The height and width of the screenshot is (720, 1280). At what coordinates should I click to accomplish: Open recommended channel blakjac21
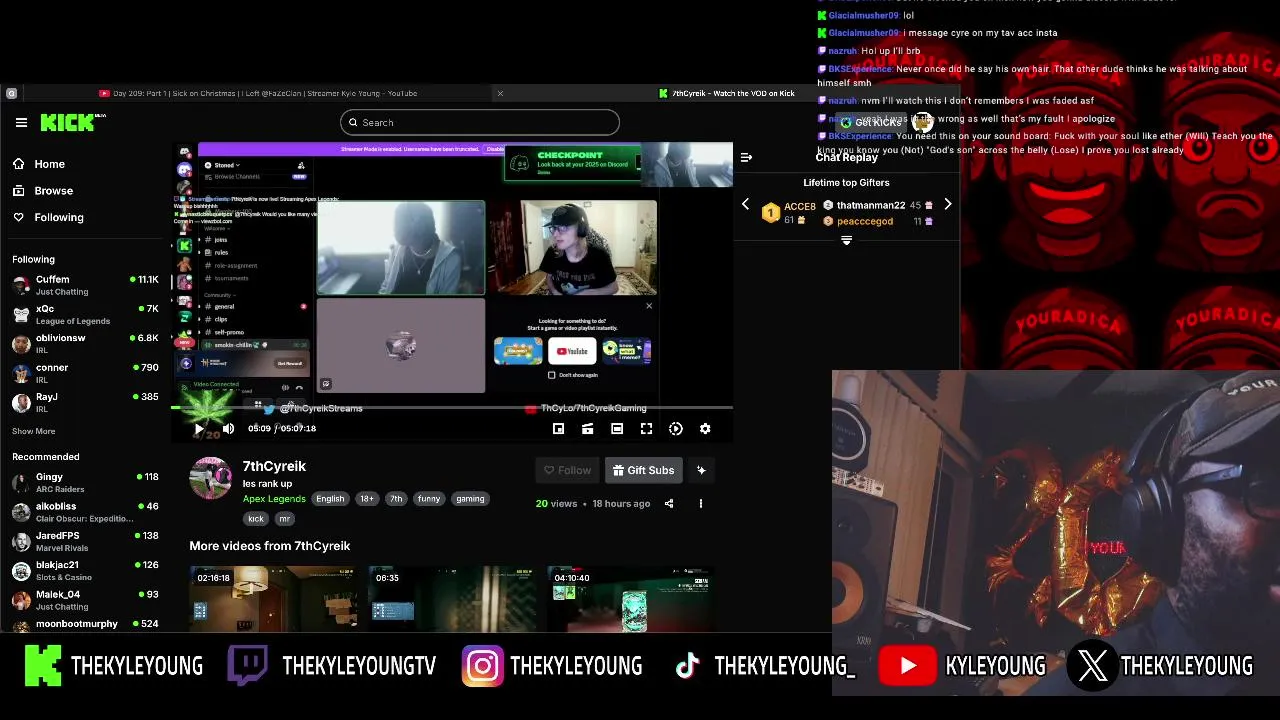(85, 570)
